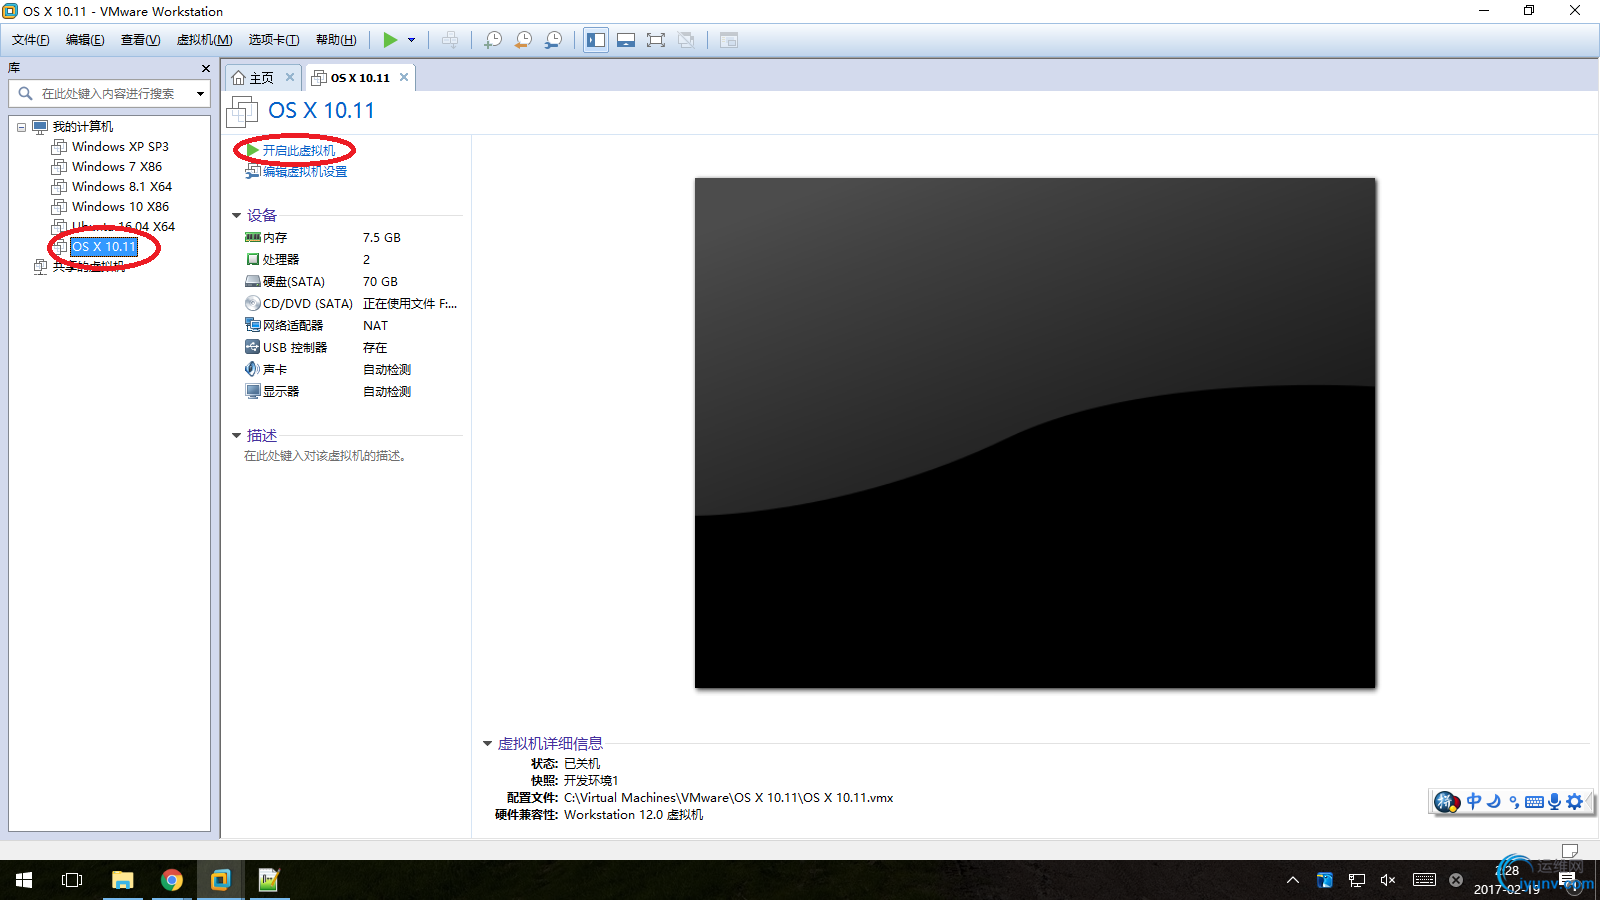Click the 处理器 processor device row
This screenshot has height=900, width=1600.
pyautogui.click(x=352, y=260)
